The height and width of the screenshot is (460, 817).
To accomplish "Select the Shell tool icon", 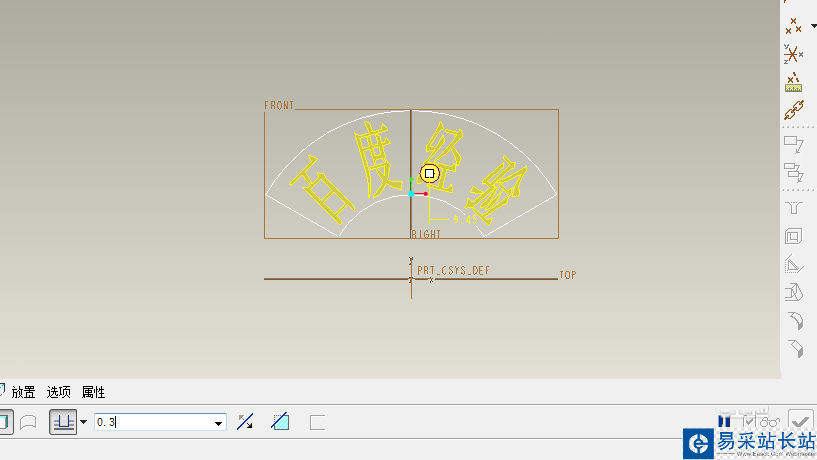I will coord(794,236).
